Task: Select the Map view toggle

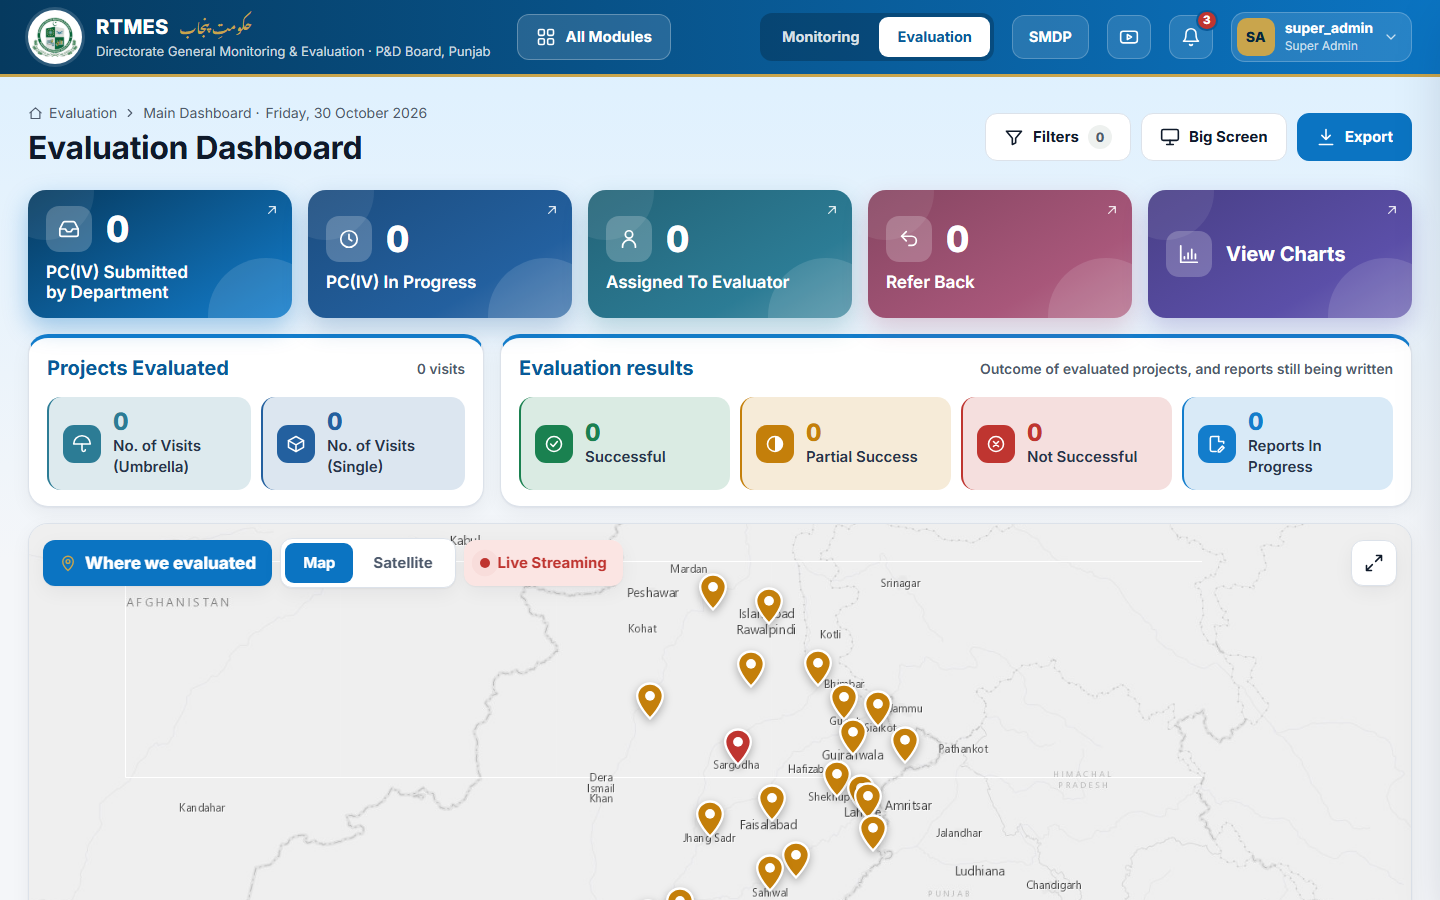Action: [319, 563]
